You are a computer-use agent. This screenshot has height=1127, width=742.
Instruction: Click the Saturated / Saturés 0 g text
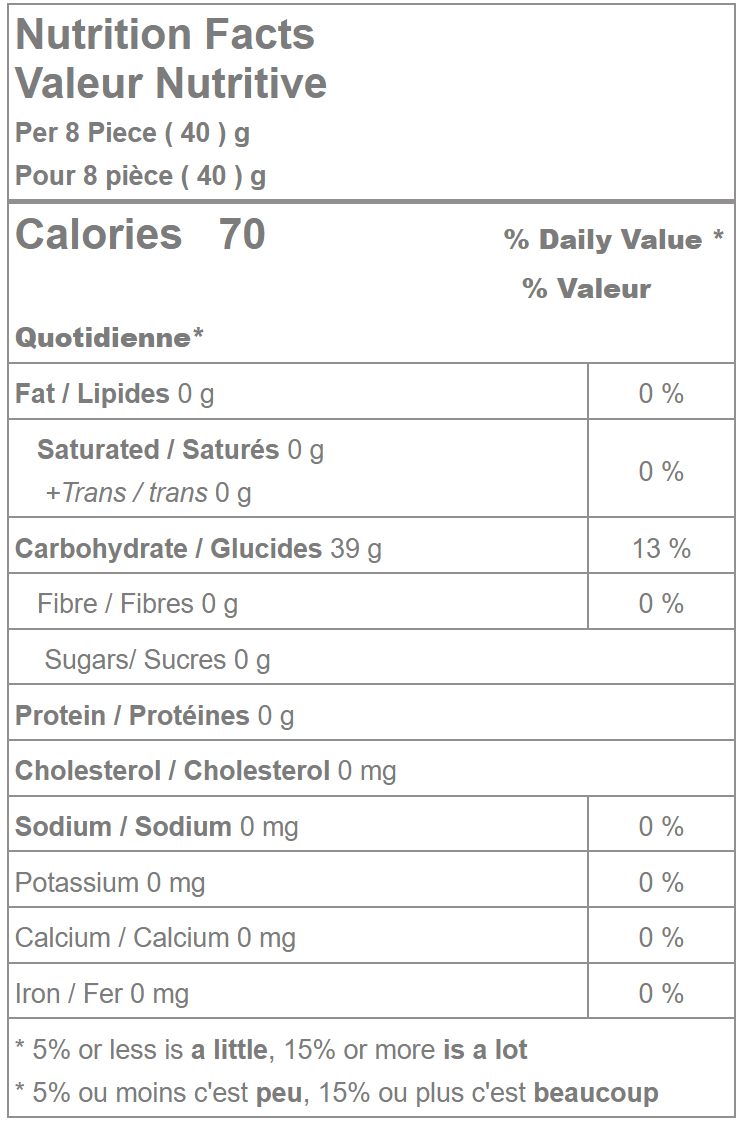180,450
